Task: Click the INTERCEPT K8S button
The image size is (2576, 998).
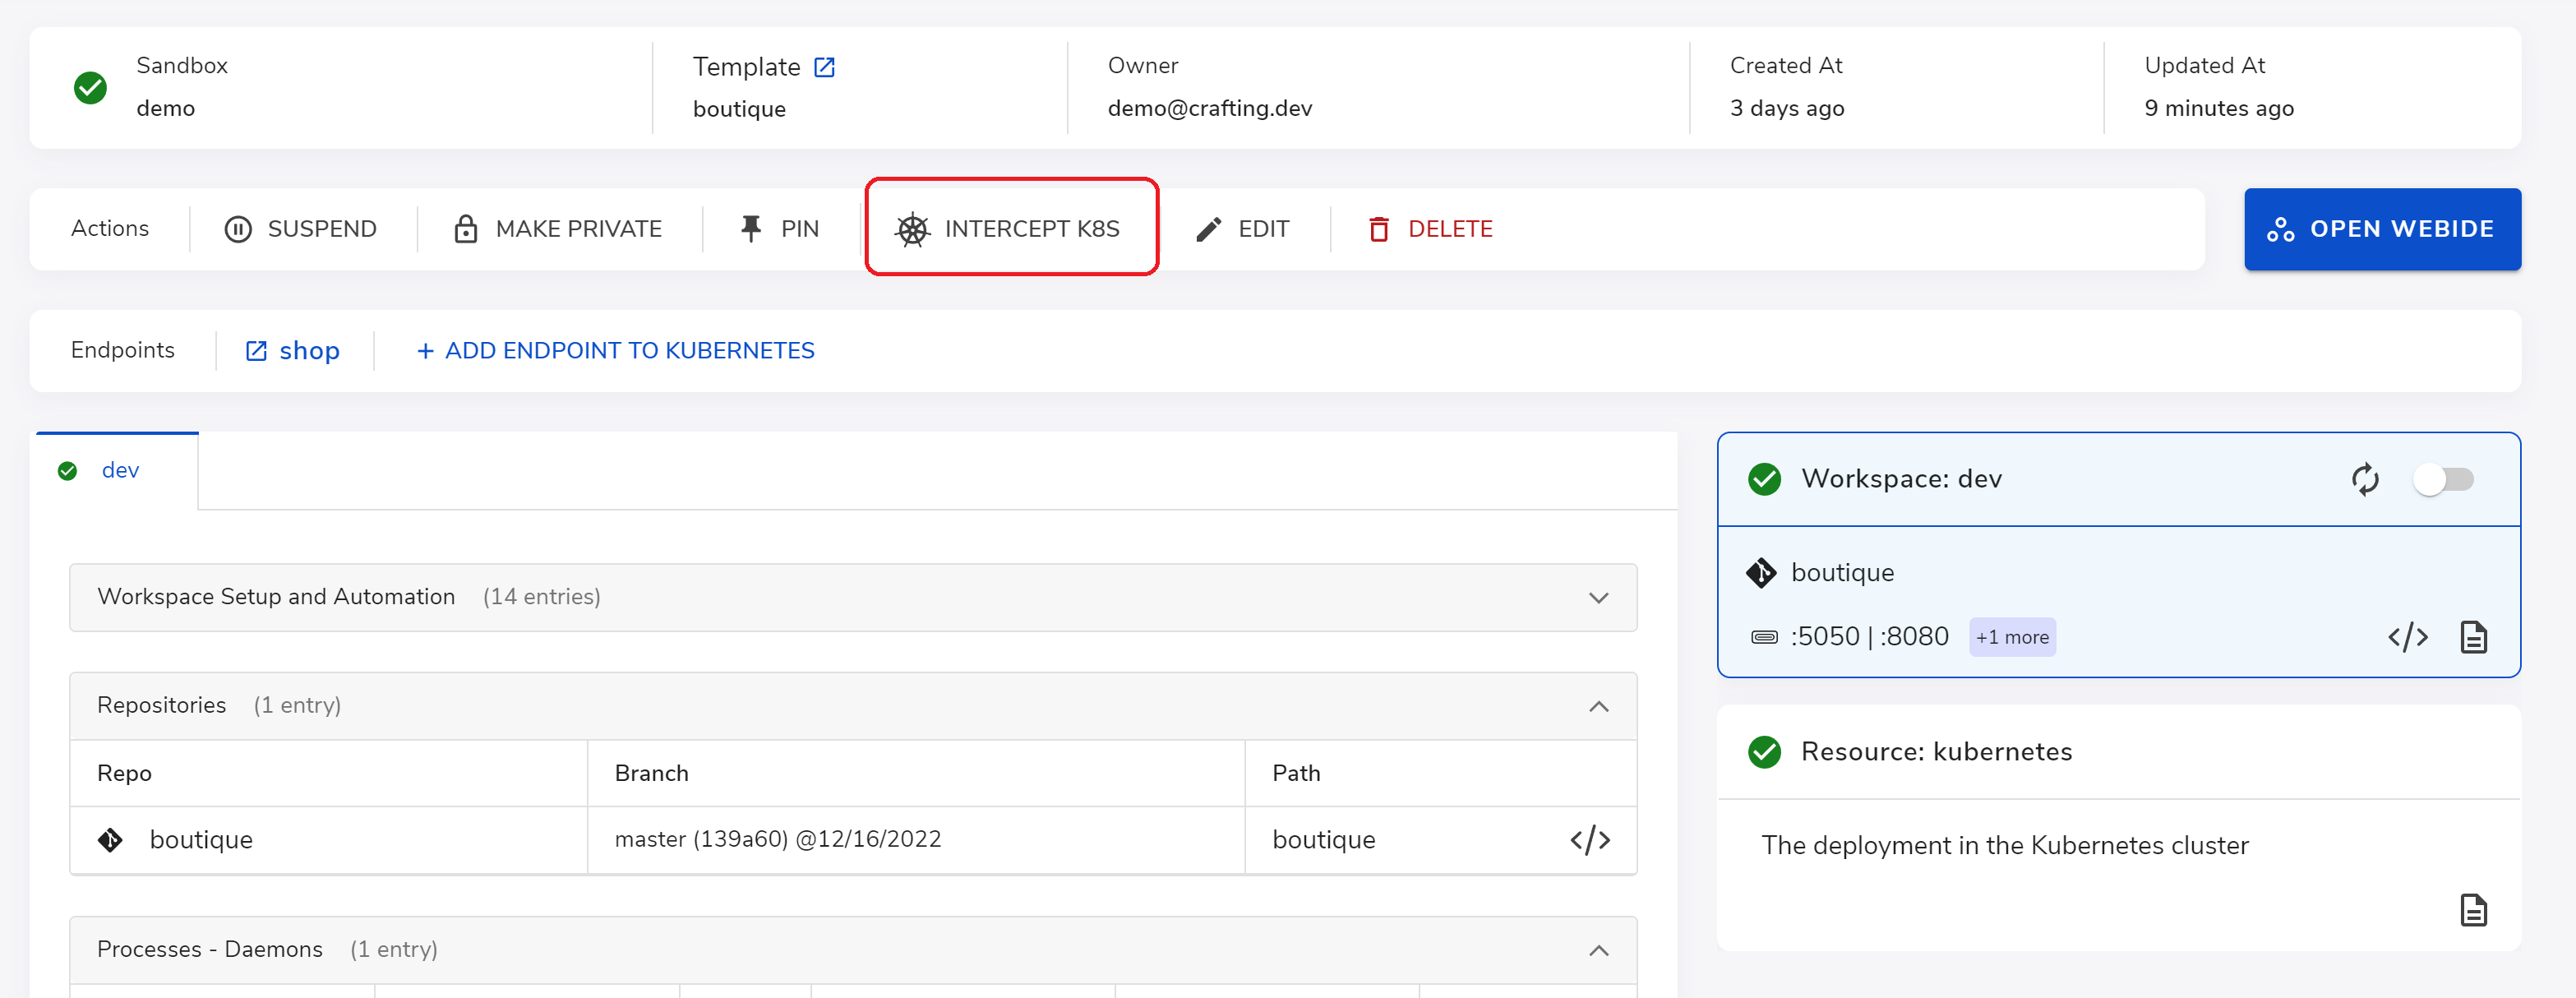Action: [x=1008, y=229]
